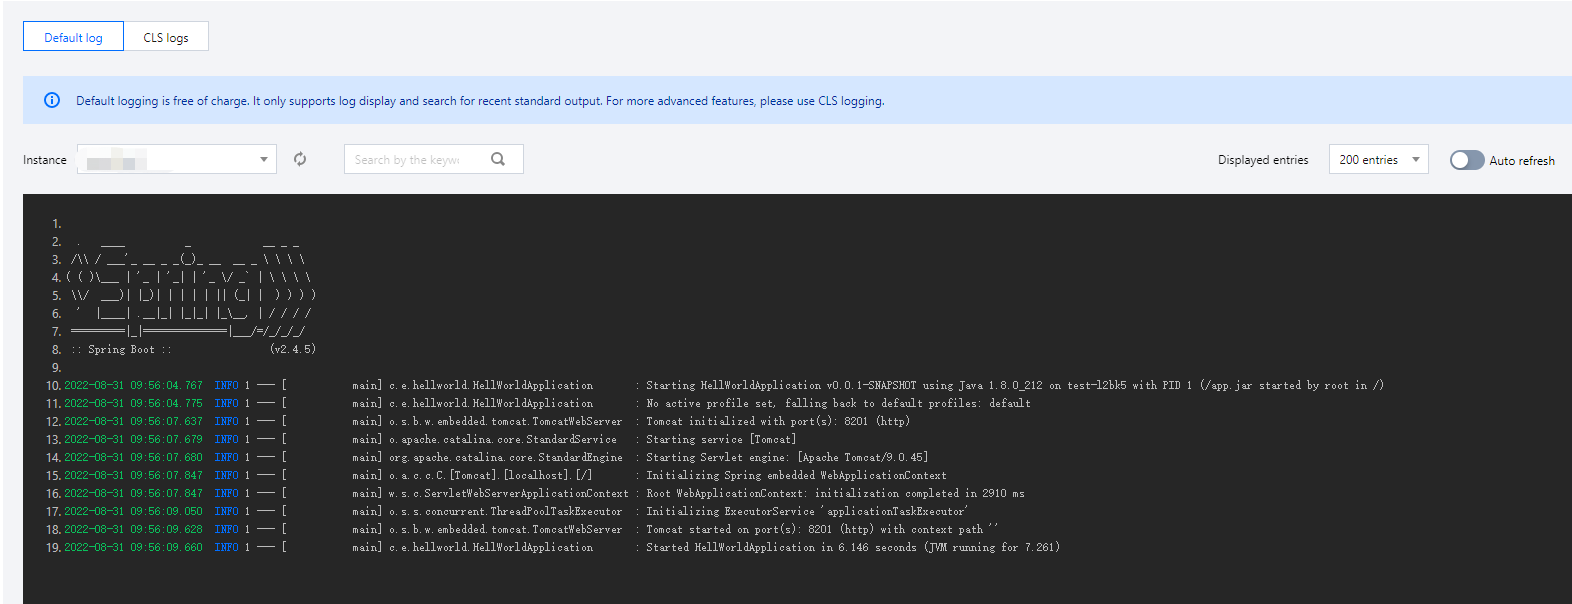This screenshot has height=604, width=1572.
Task: Click the Tomcat initialized with port log message
Action: click(777, 421)
